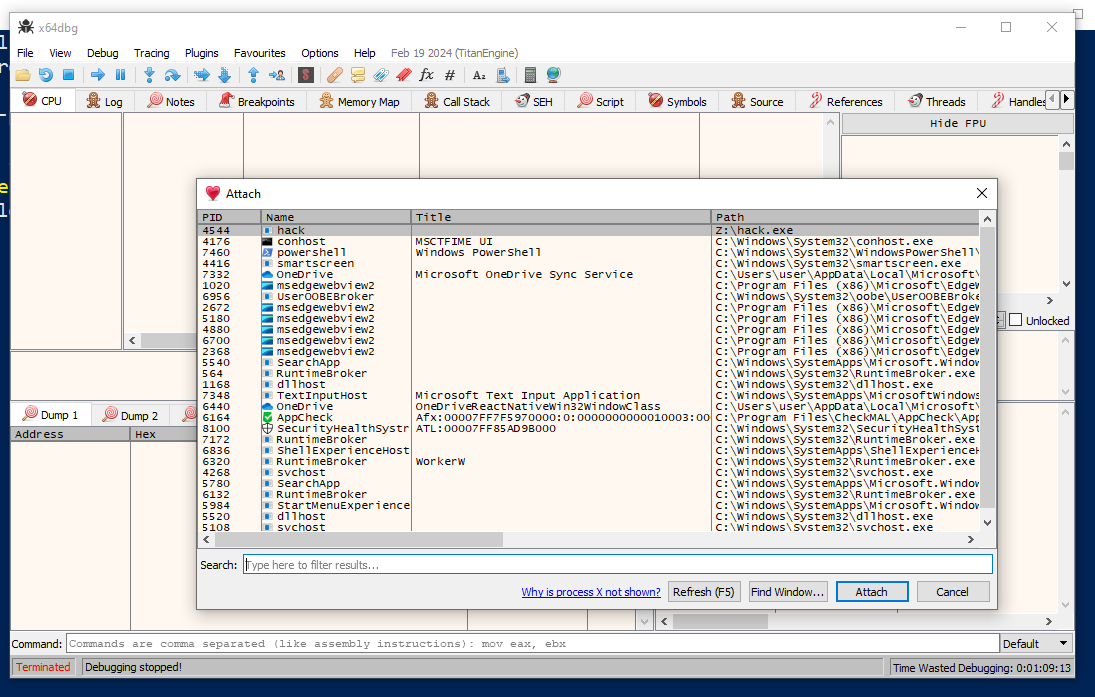
Task: Open the Default command type dropdown
Action: [1036, 643]
